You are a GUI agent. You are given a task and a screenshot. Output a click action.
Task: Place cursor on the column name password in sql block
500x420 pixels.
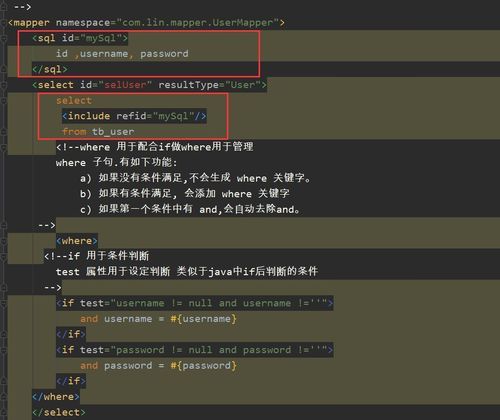[x=164, y=54]
